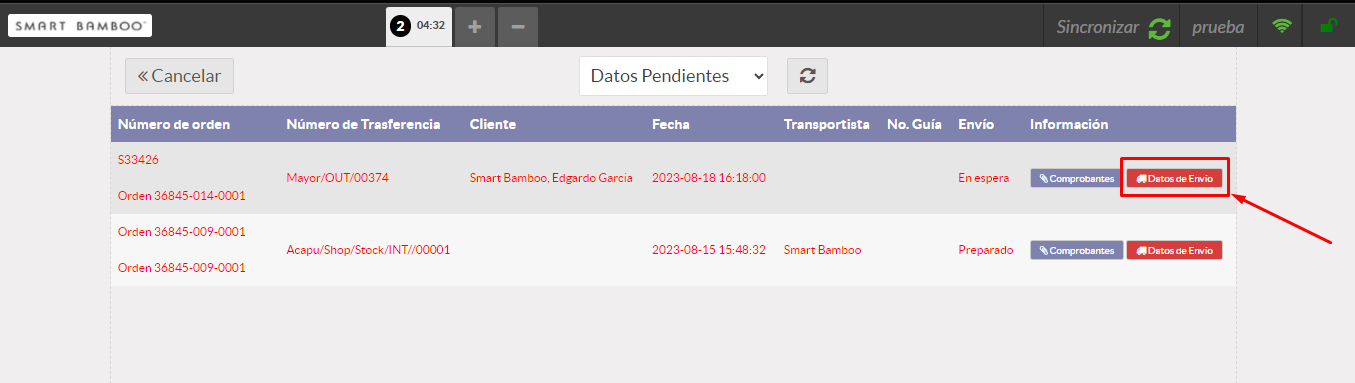Image resolution: width=1355 pixels, height=383 pixels.
Task: Click the refresh icon beside dropdown
Action: pos(807,76)
